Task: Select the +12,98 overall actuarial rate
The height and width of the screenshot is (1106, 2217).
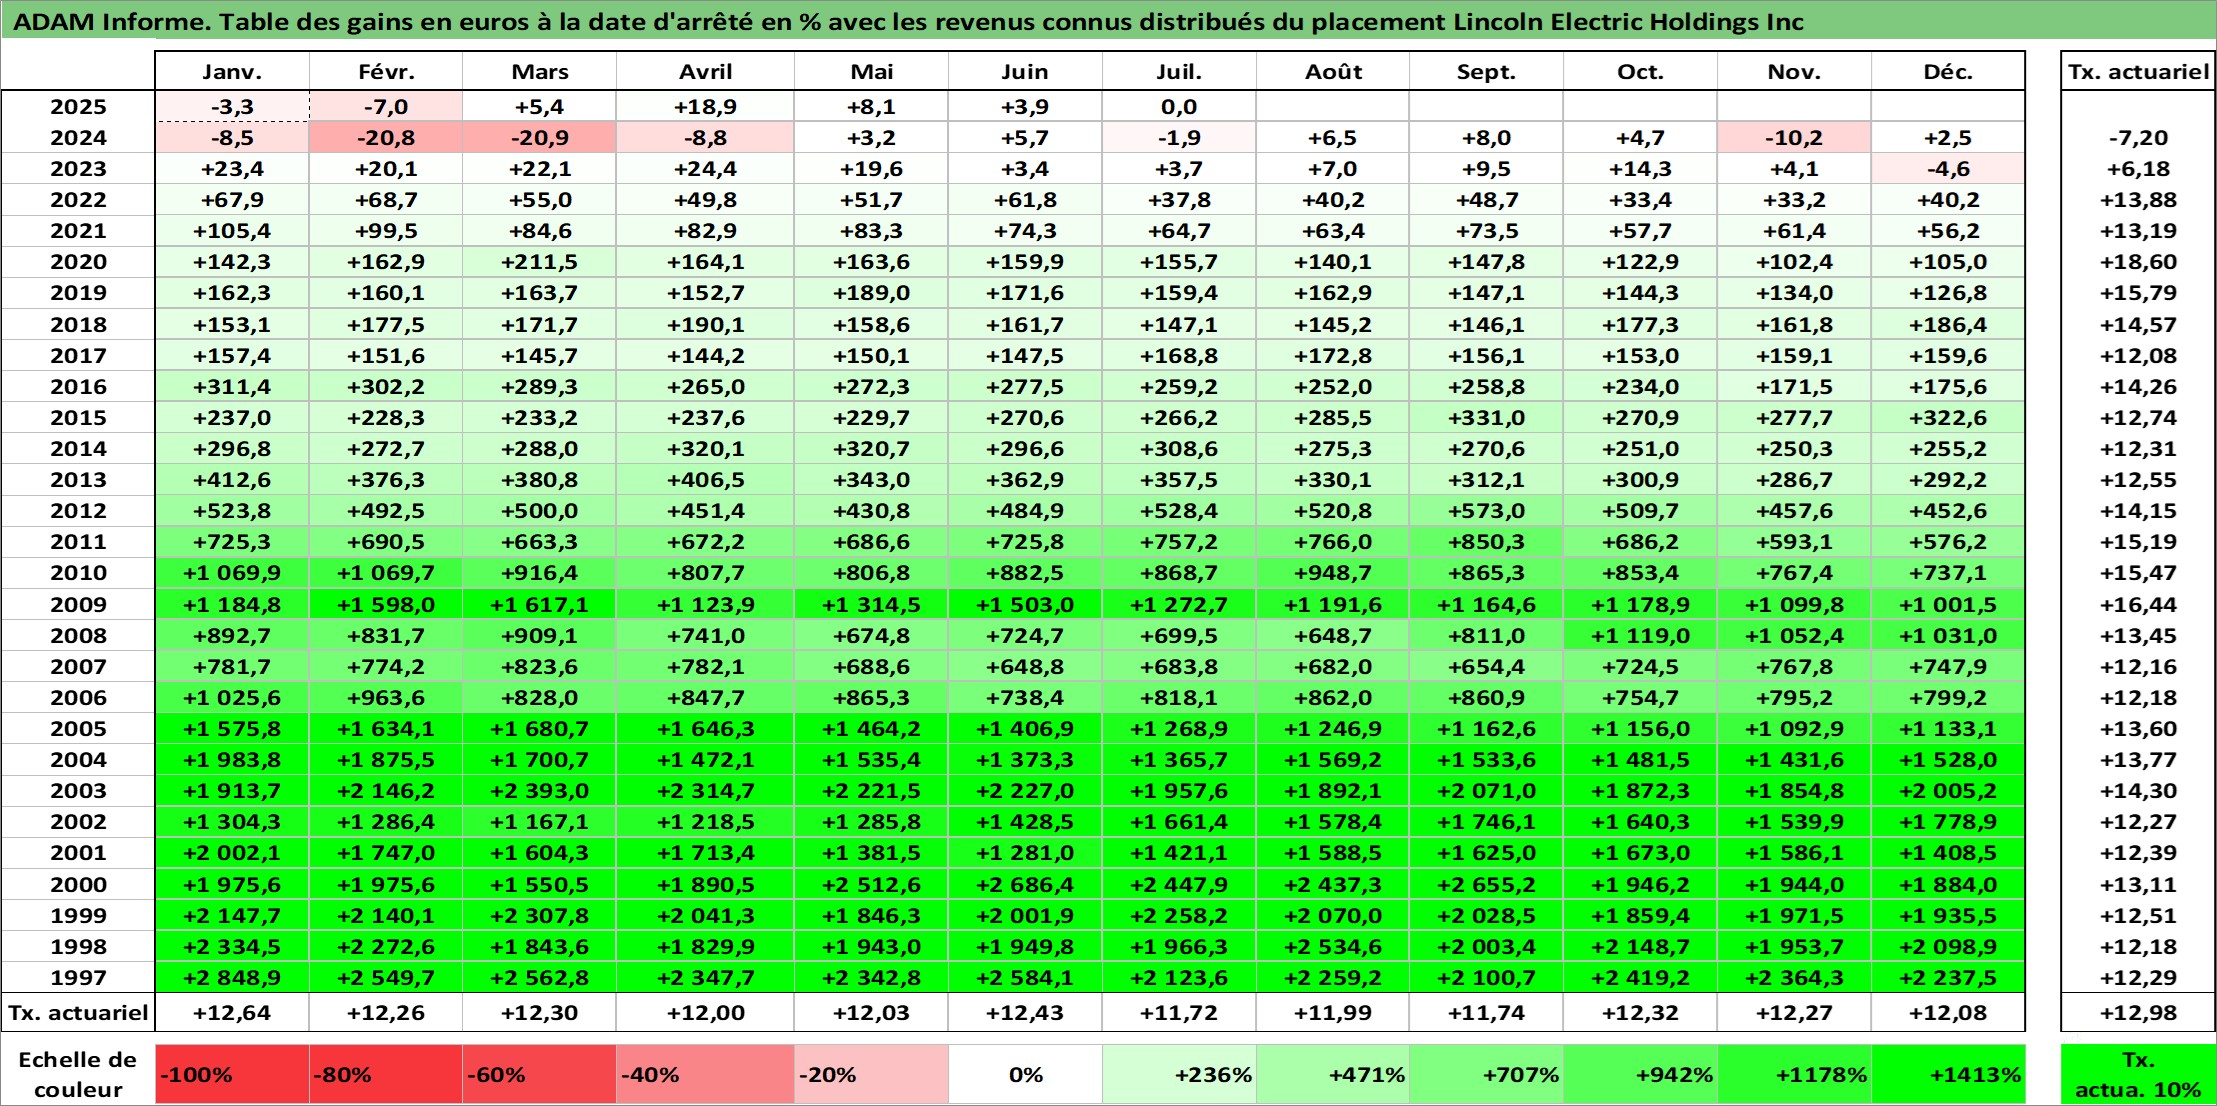Action: tap(2138, 1013)
